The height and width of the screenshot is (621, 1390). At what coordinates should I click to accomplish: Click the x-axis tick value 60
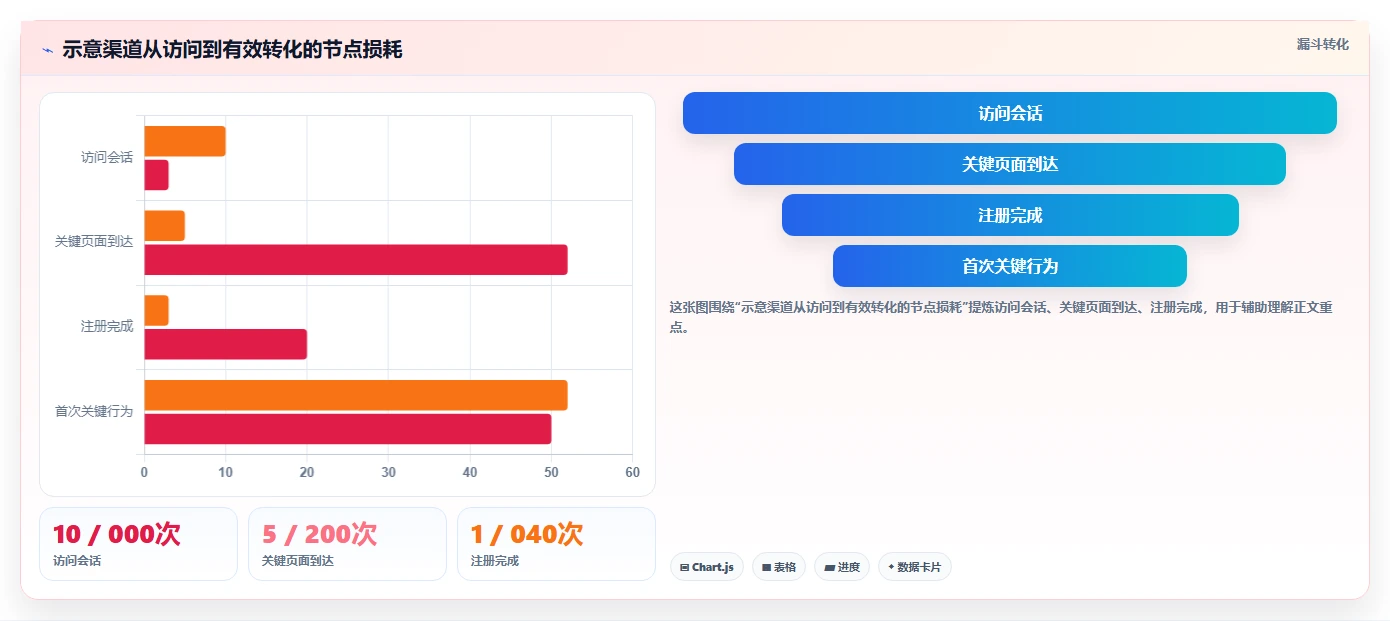pos(632,473)
